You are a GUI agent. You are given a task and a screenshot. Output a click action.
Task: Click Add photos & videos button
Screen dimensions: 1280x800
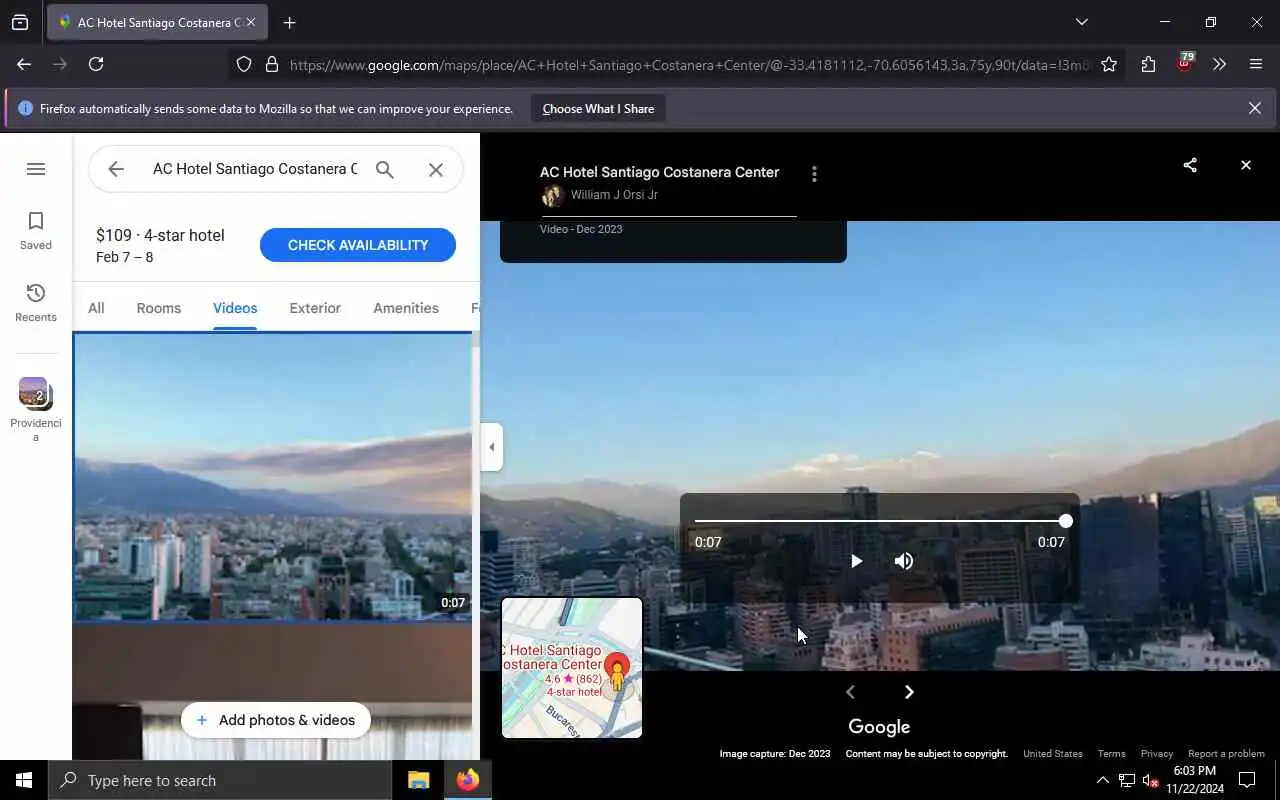click(x=276, y=720)
